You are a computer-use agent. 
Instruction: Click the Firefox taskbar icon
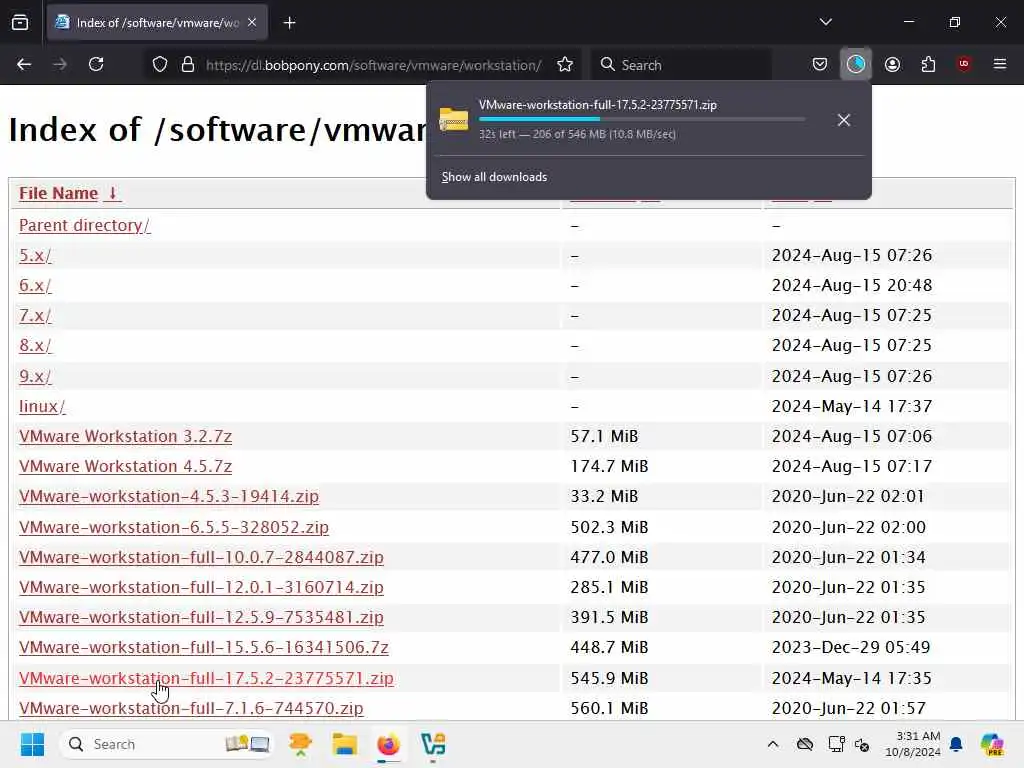tap(389, 744)
